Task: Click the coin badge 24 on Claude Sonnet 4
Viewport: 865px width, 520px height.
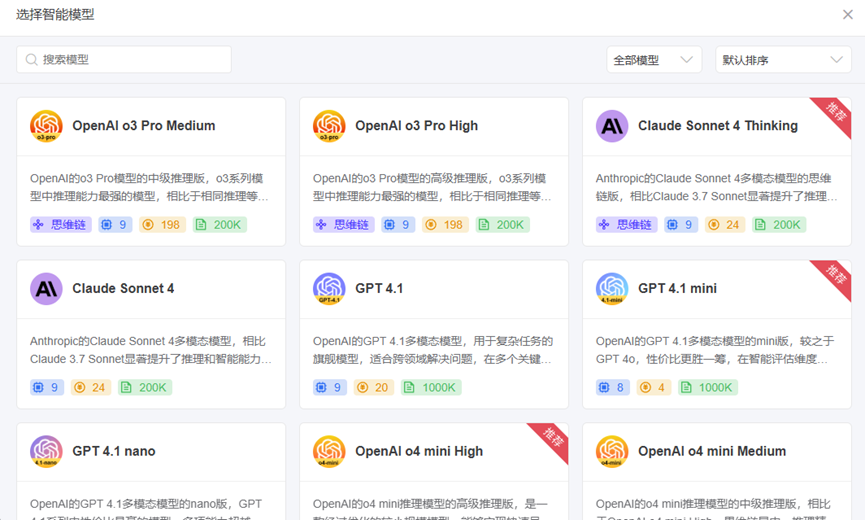Action: tap(91, 387)
